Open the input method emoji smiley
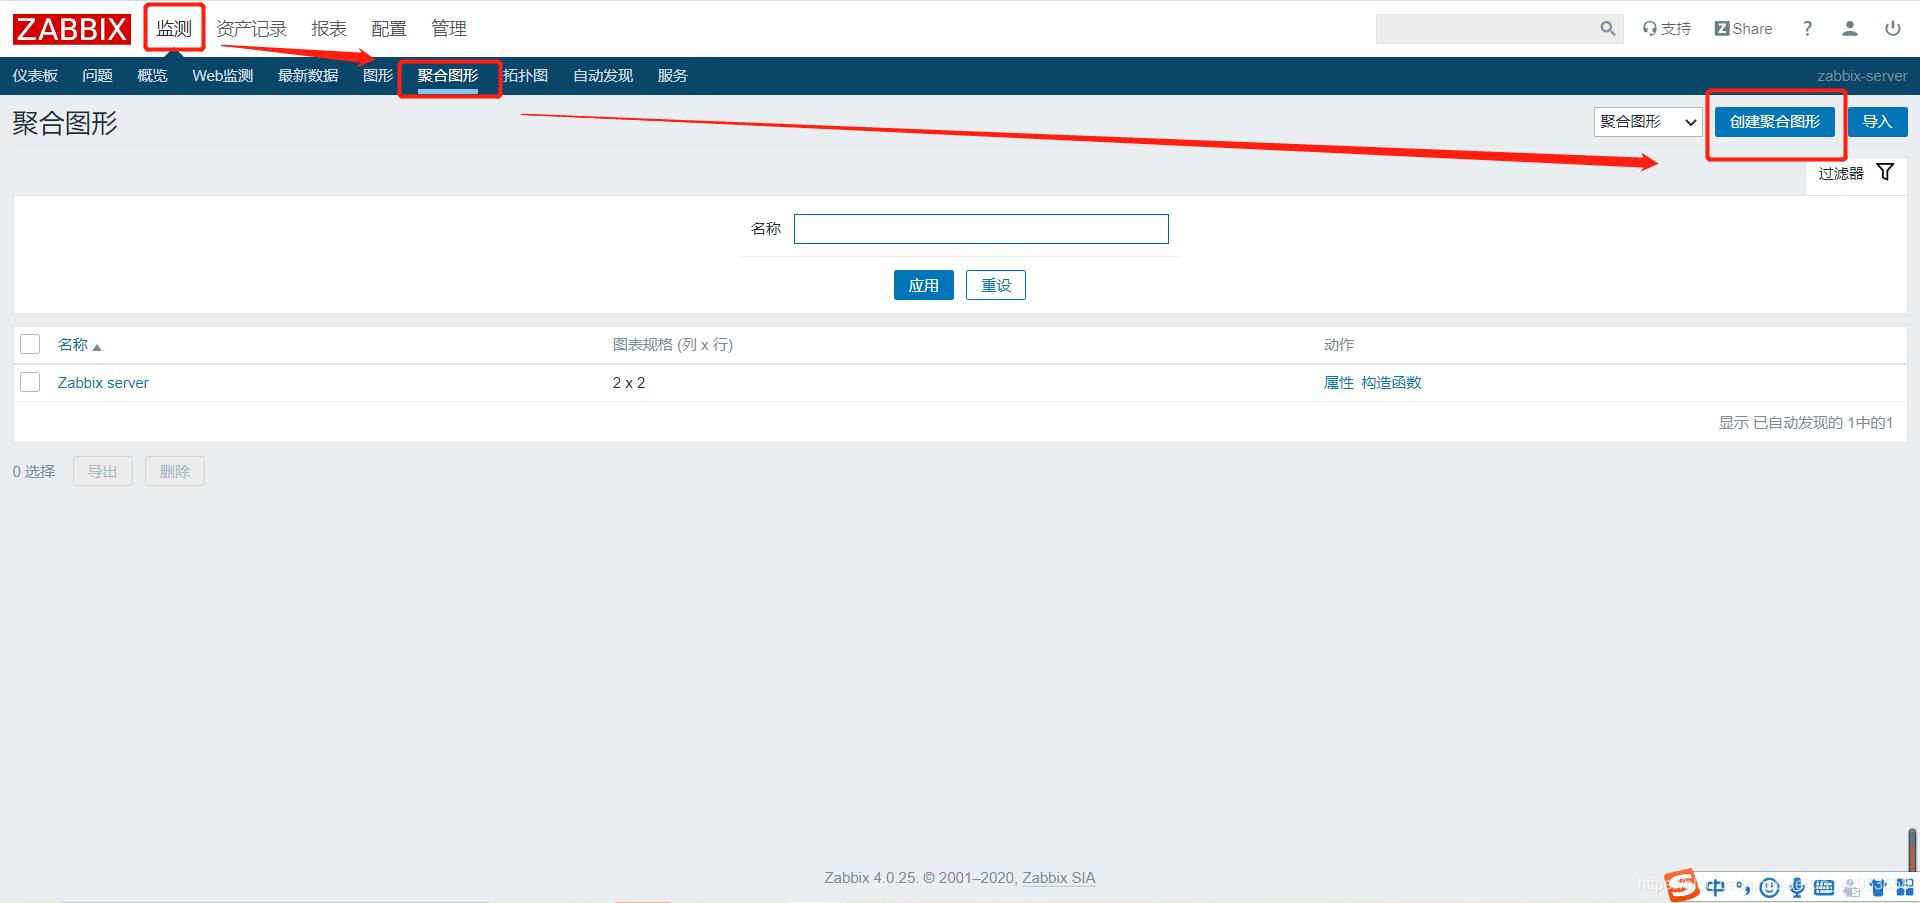Viewport: 1920px width, 903px height. point(1769,887)
